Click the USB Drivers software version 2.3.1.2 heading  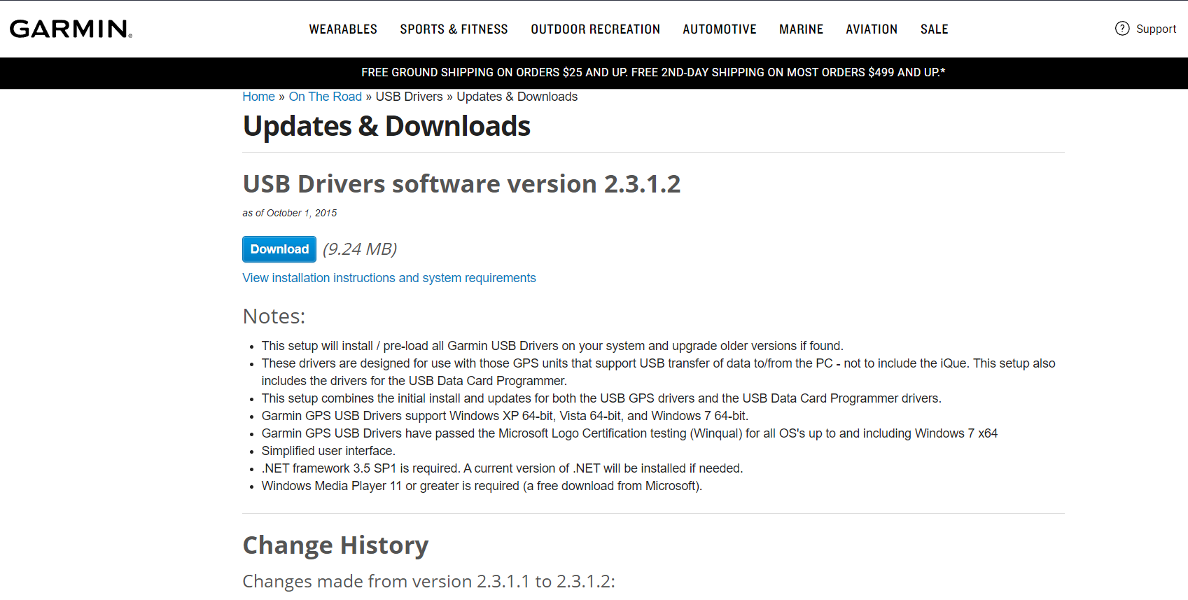(x=461, y=184)
